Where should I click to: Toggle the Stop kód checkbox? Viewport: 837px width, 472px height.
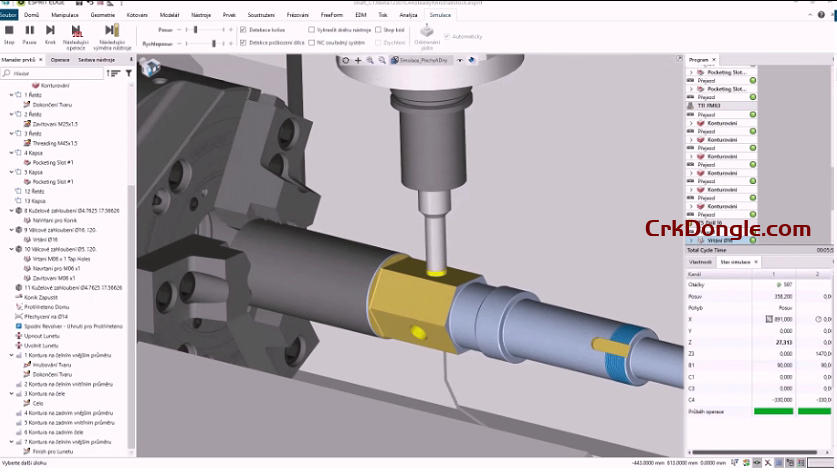coord(377,30)
